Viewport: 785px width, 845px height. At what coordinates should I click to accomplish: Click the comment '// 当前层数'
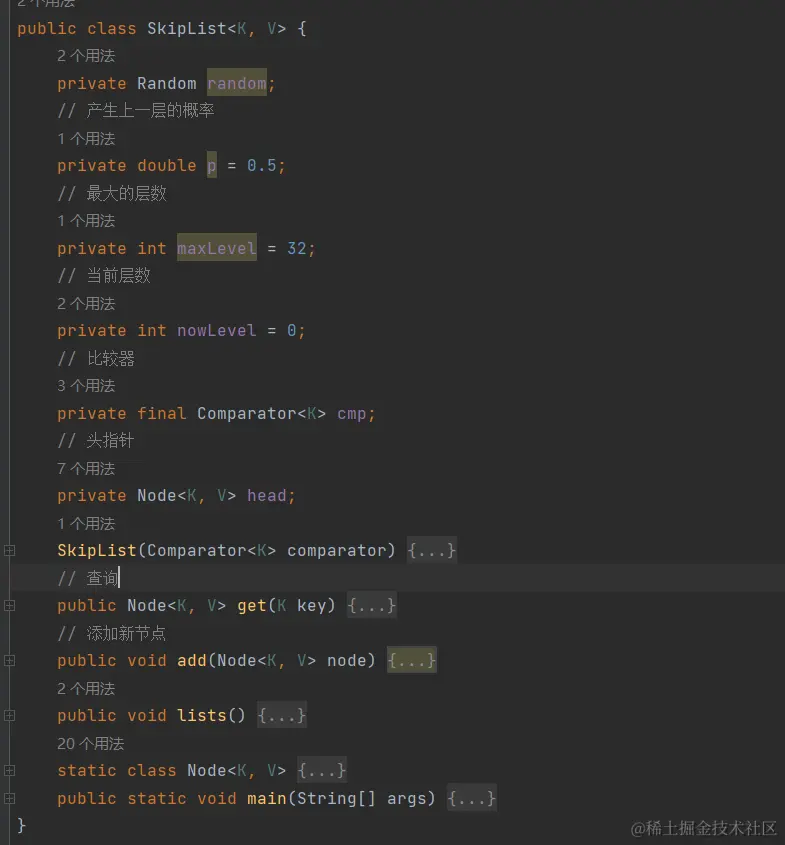point(104,275)
